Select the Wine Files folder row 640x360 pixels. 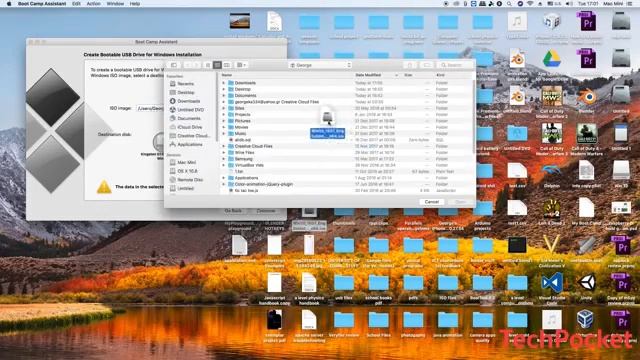pyautogui.click(x=347, y=153)
